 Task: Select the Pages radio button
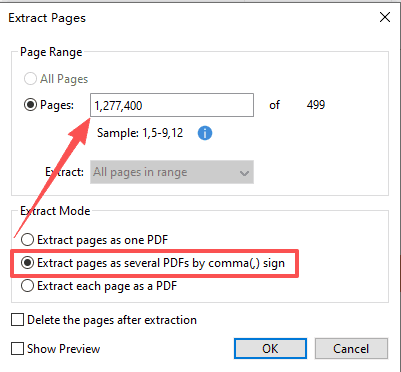[x=30, y=105]
